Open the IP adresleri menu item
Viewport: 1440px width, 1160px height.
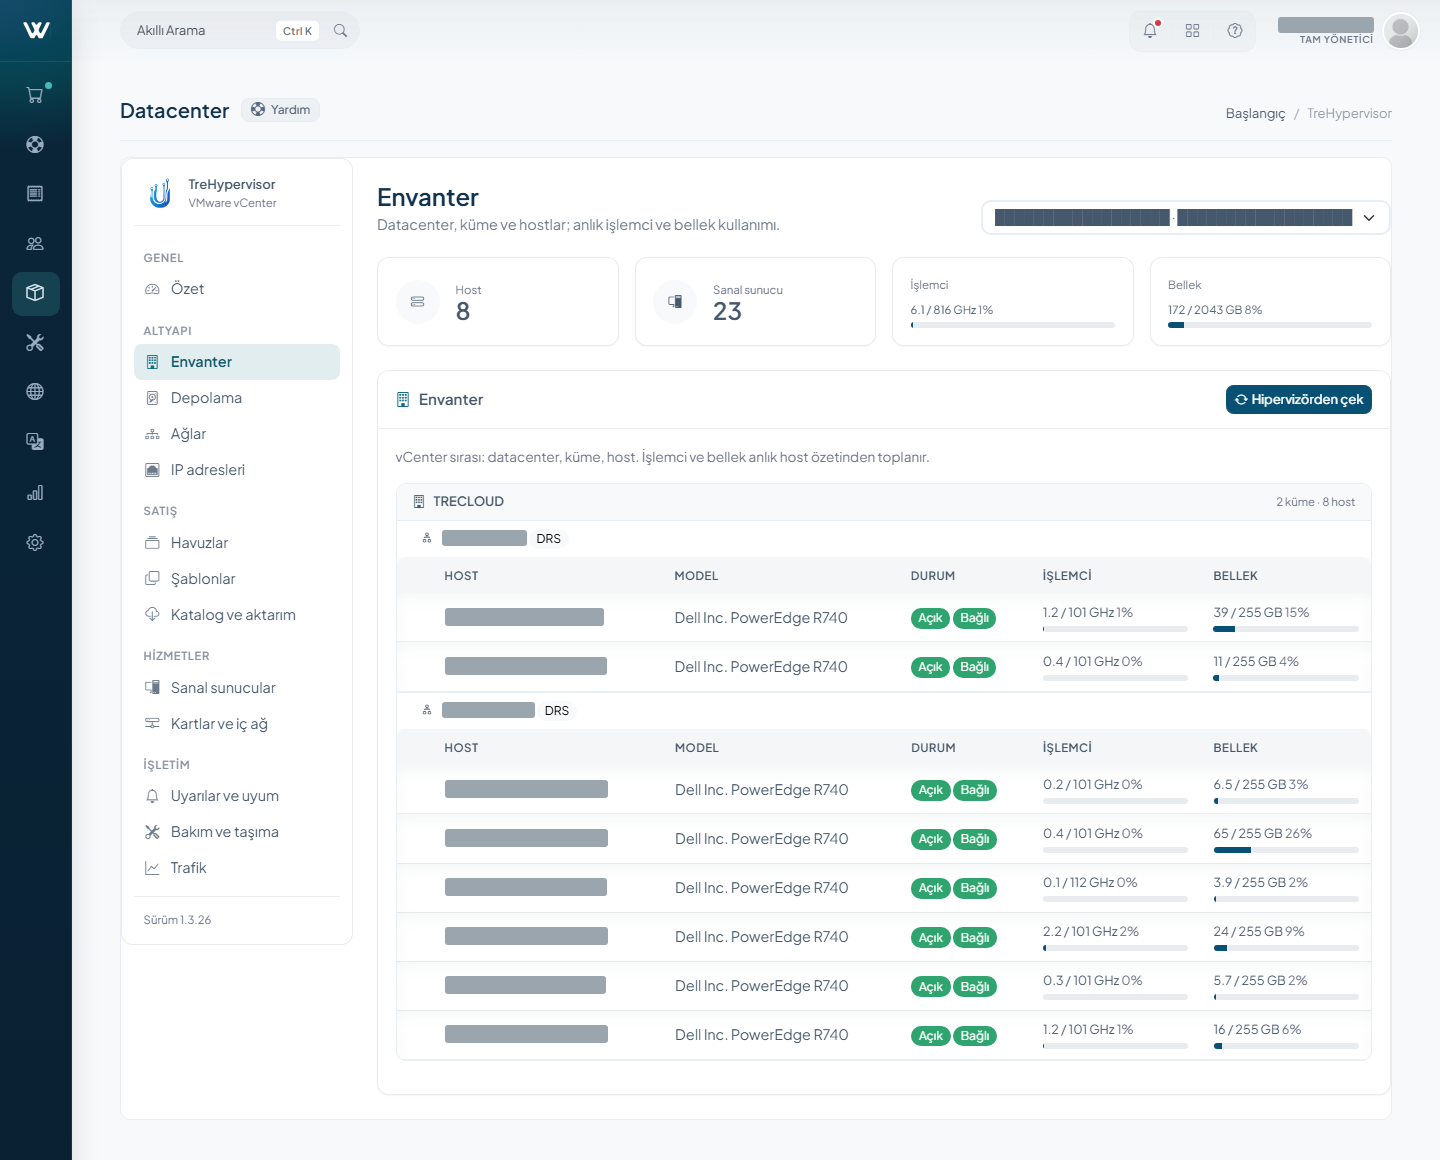(x=237, y=470)
